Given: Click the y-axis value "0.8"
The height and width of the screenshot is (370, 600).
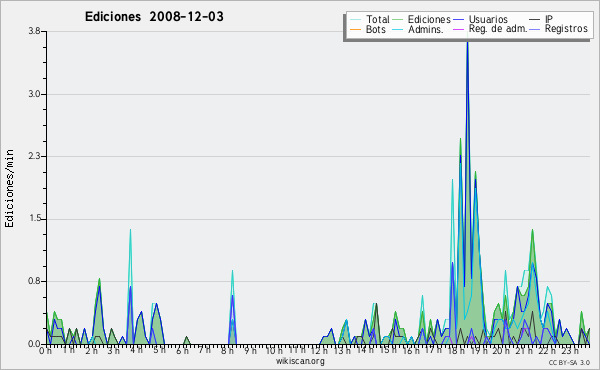Looking at the screenshot, I should pos(34,282).
